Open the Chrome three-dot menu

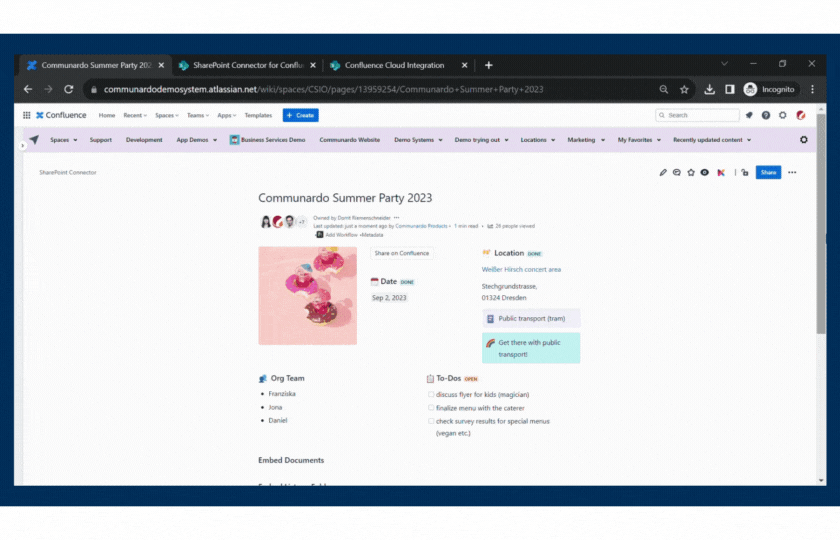(812, 89)
